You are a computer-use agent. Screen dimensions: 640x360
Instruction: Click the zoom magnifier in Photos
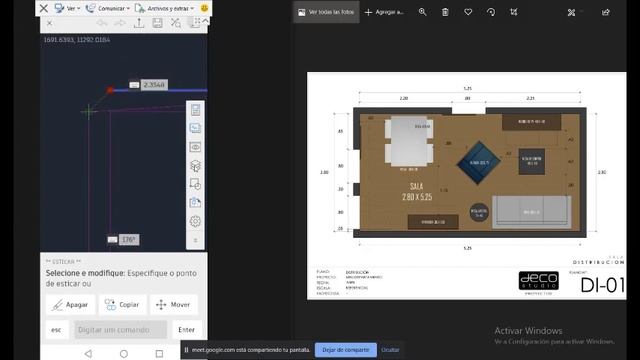click(x=422, y=12)
